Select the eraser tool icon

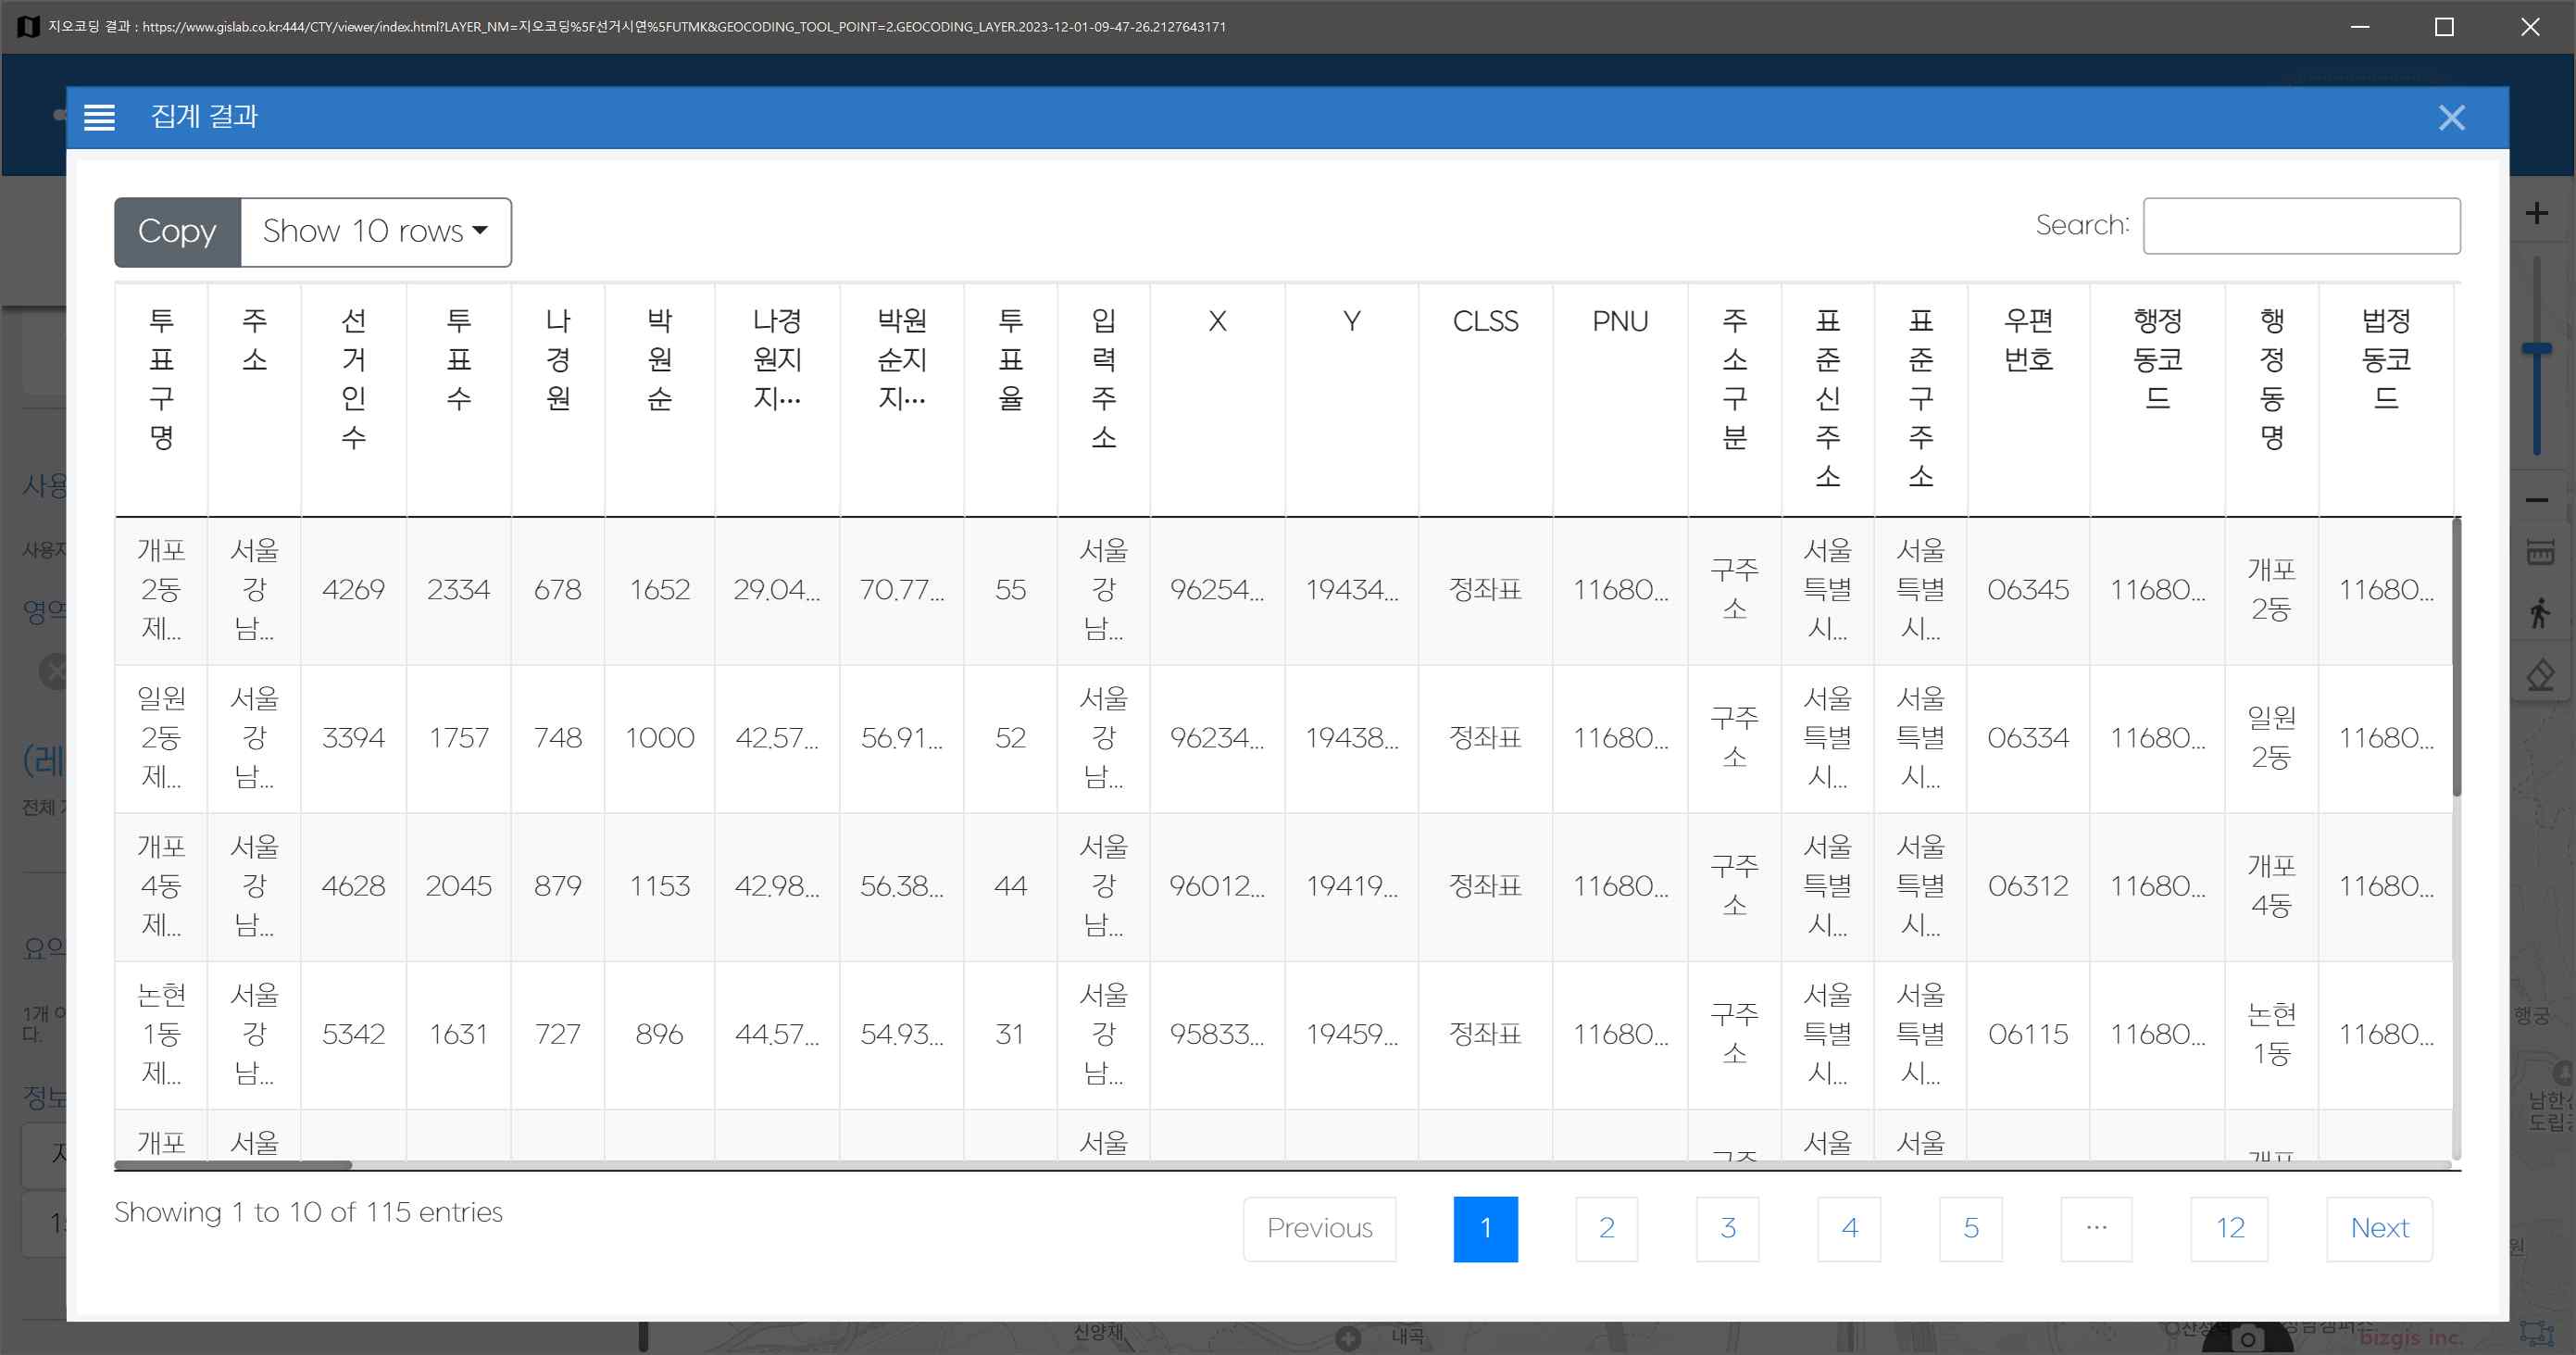pos(2539,675)
